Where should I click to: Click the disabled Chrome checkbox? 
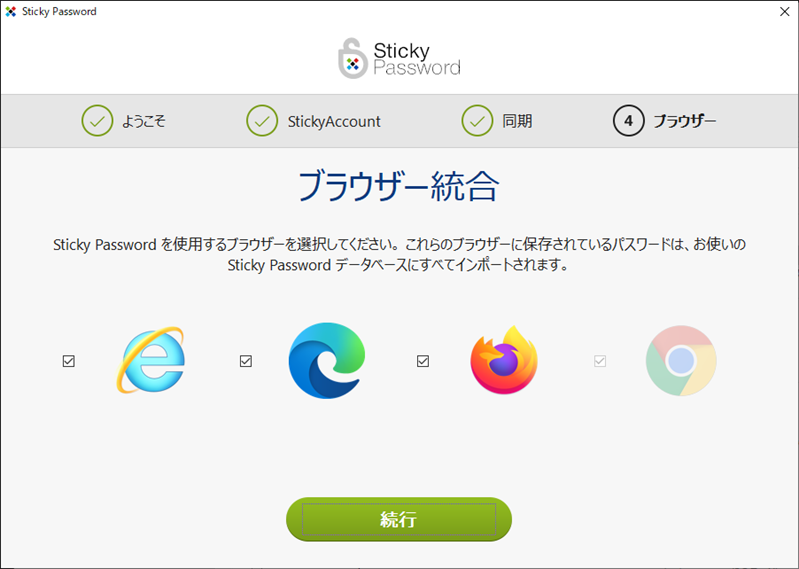click(600, 361)
